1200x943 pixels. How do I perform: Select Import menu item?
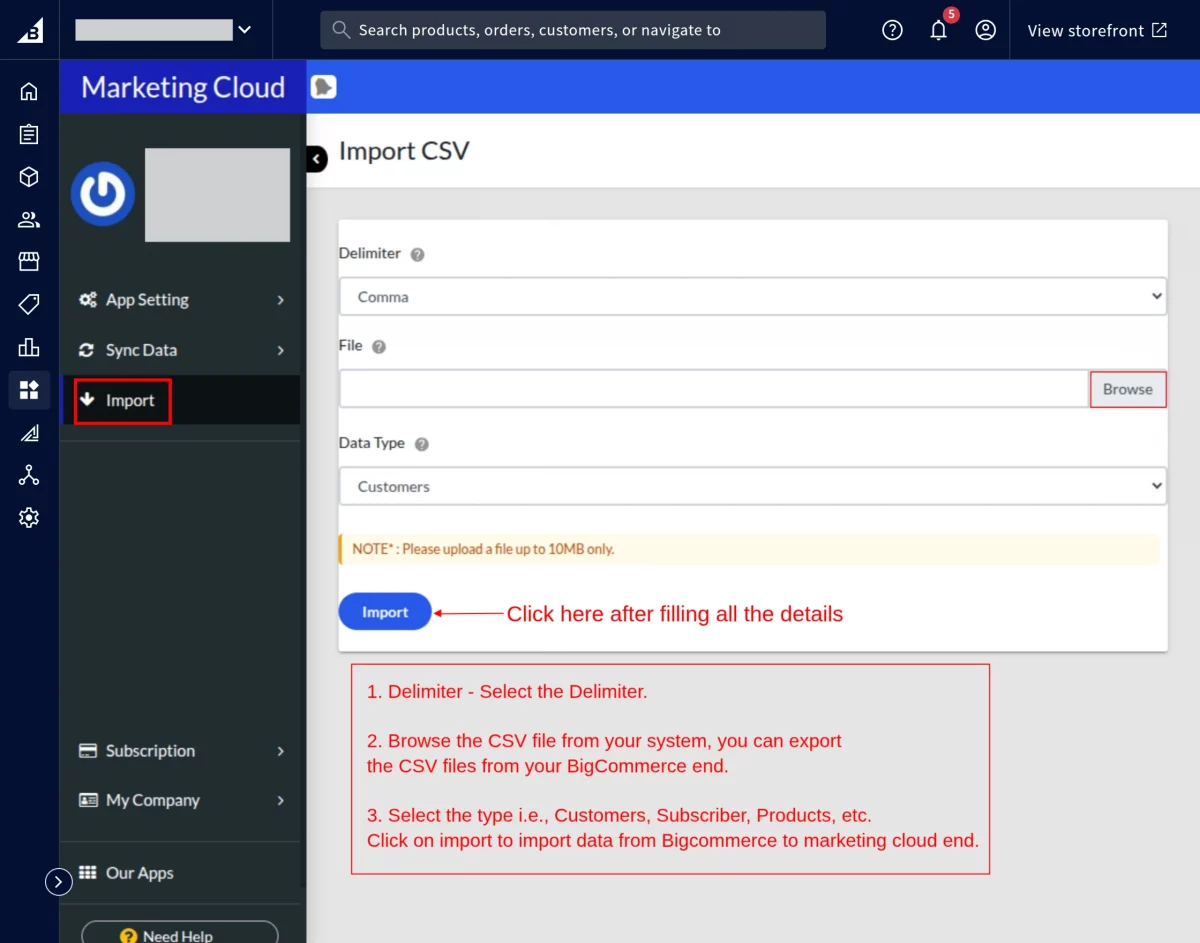point(182,400)
